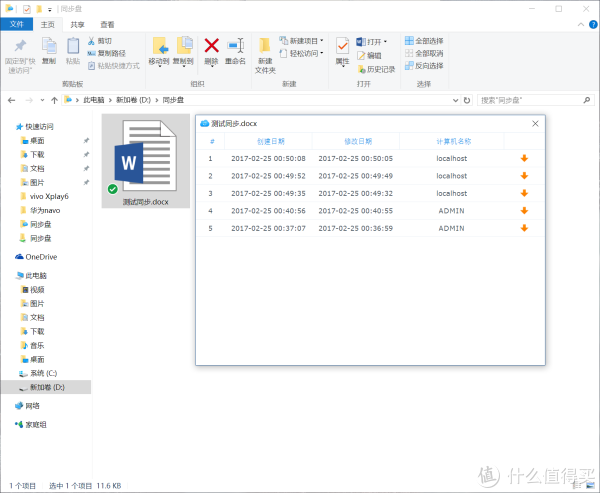Download version 4 with the orange arrow
Viewport: 600px width, 493px height.
(x=524, y=211)
